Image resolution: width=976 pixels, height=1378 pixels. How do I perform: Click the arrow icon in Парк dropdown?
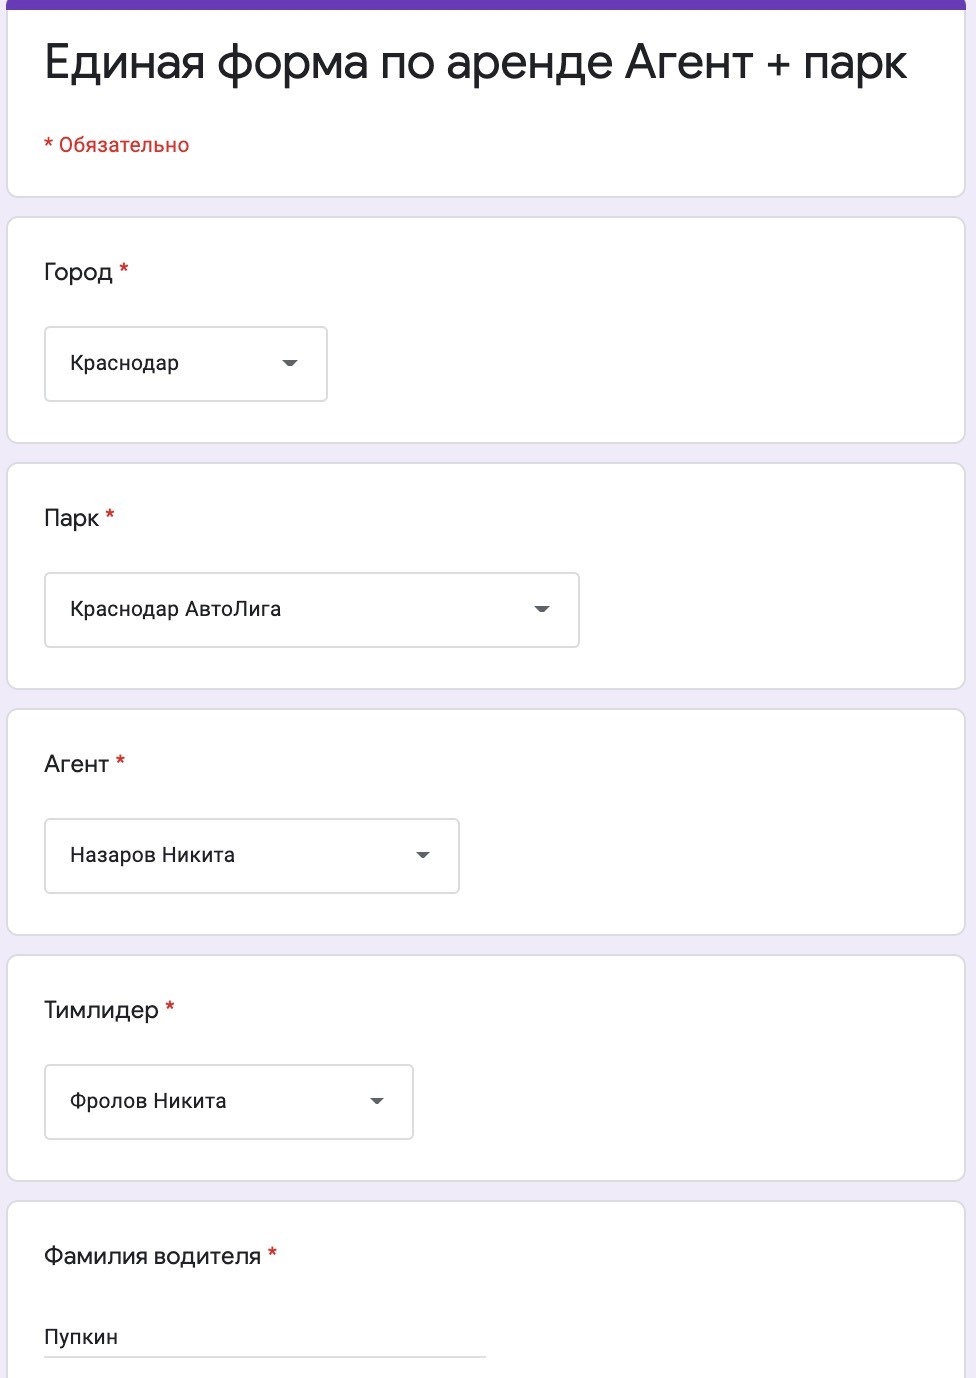(x=542, y=610)
